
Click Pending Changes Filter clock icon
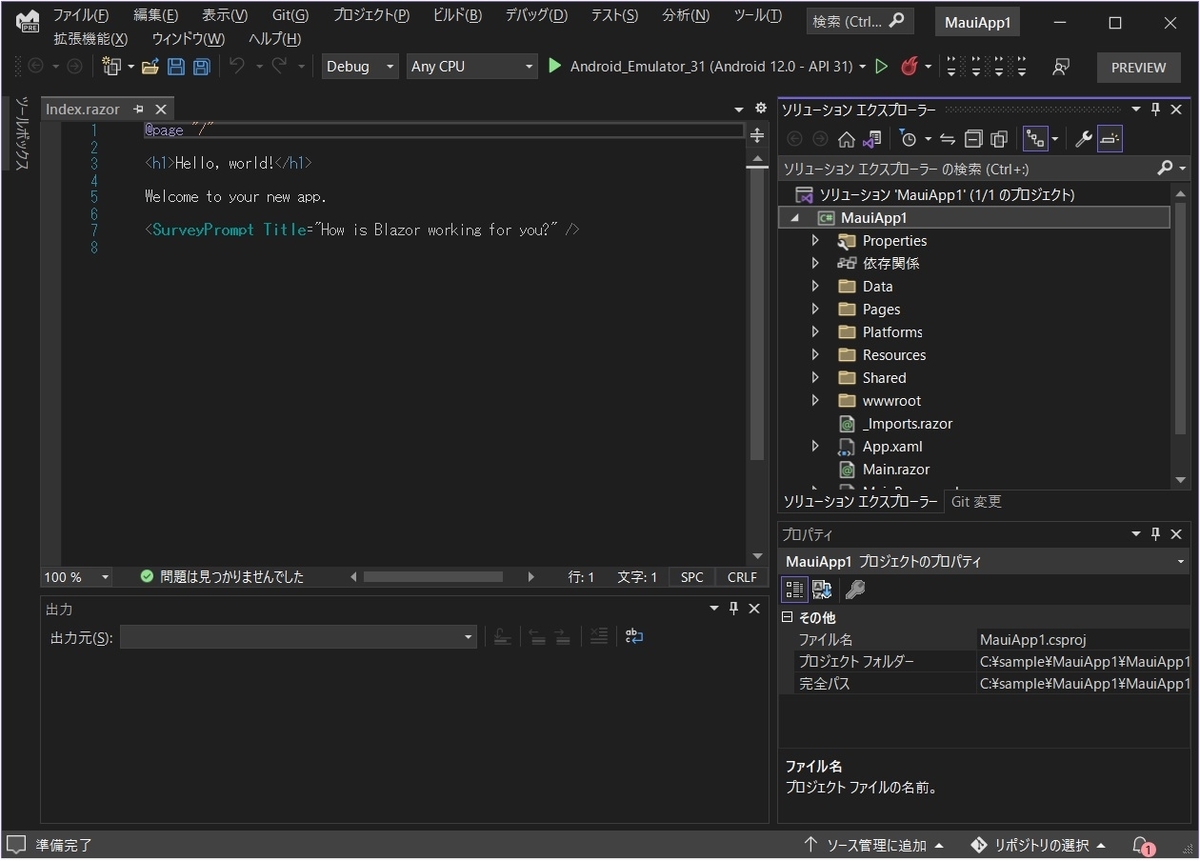point(908,139)
